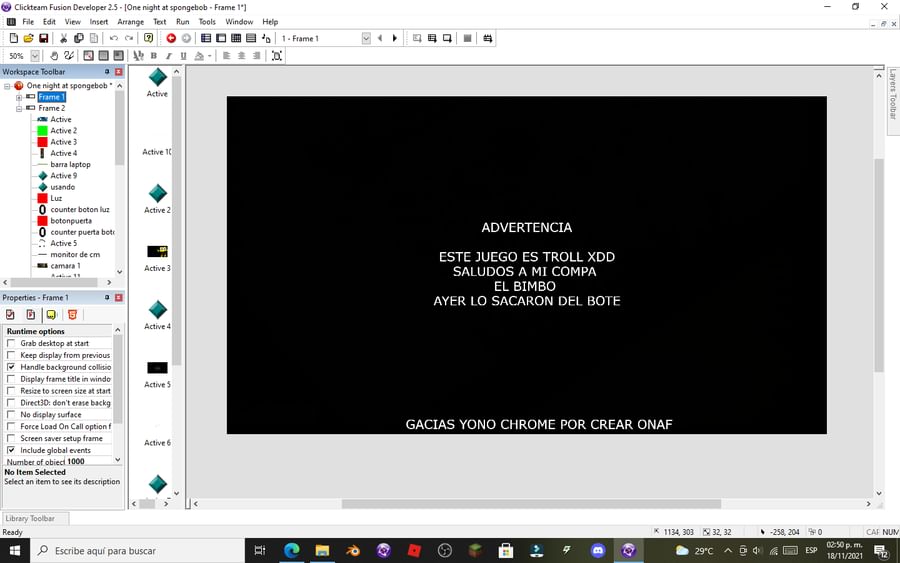
Task: Toggle underline text formatting
Action: coord(184,56)
